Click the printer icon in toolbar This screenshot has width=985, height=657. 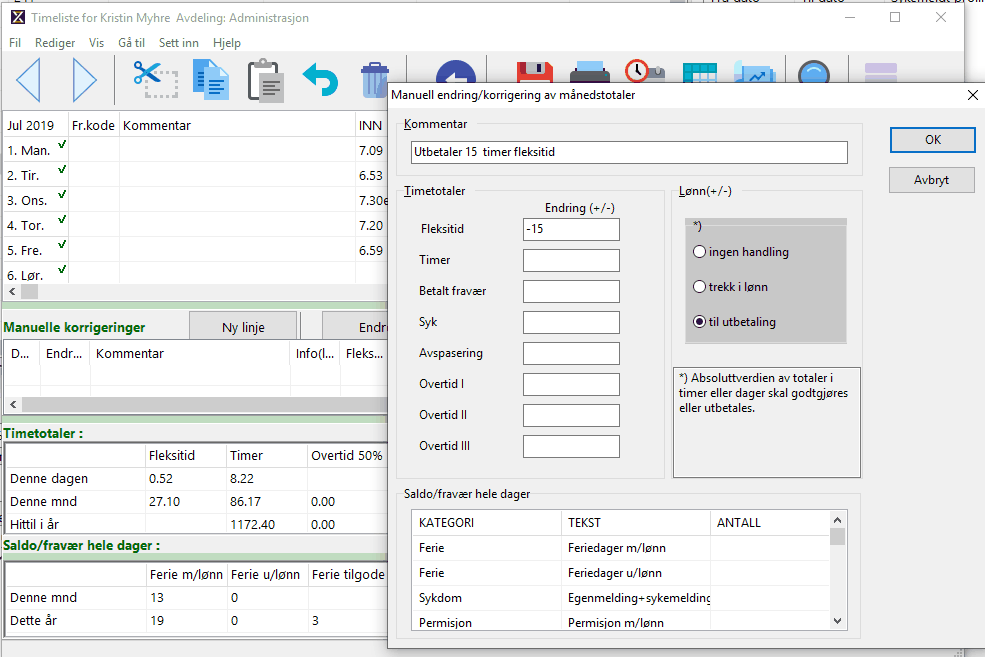point(590,74)
